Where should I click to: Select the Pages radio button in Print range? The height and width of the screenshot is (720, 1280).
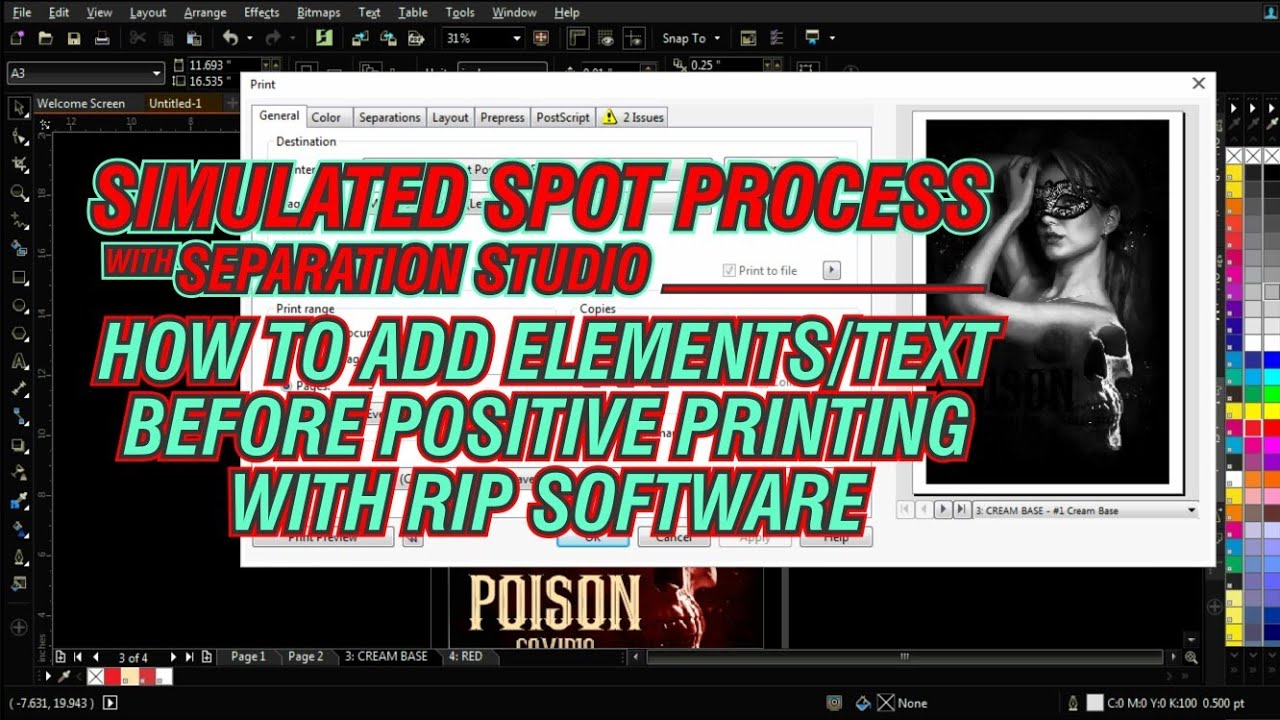(288, 384)
